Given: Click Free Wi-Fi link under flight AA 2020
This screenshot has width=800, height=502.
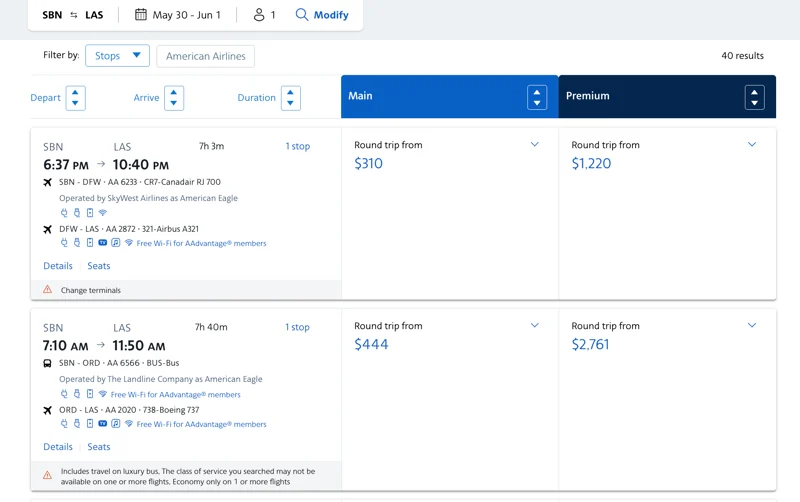Looking at the screenshot, I should coord(202,424).
